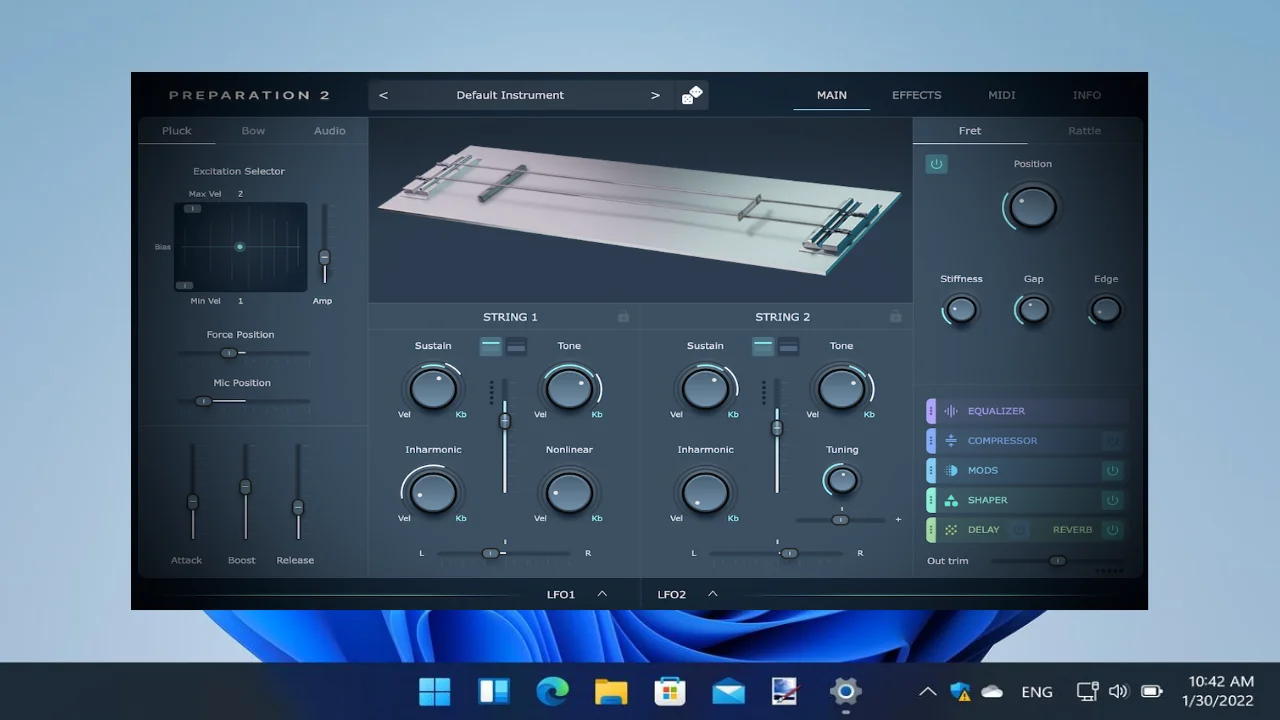
Task: Show hidden tray icons chevron
Action: coord(927,691)
